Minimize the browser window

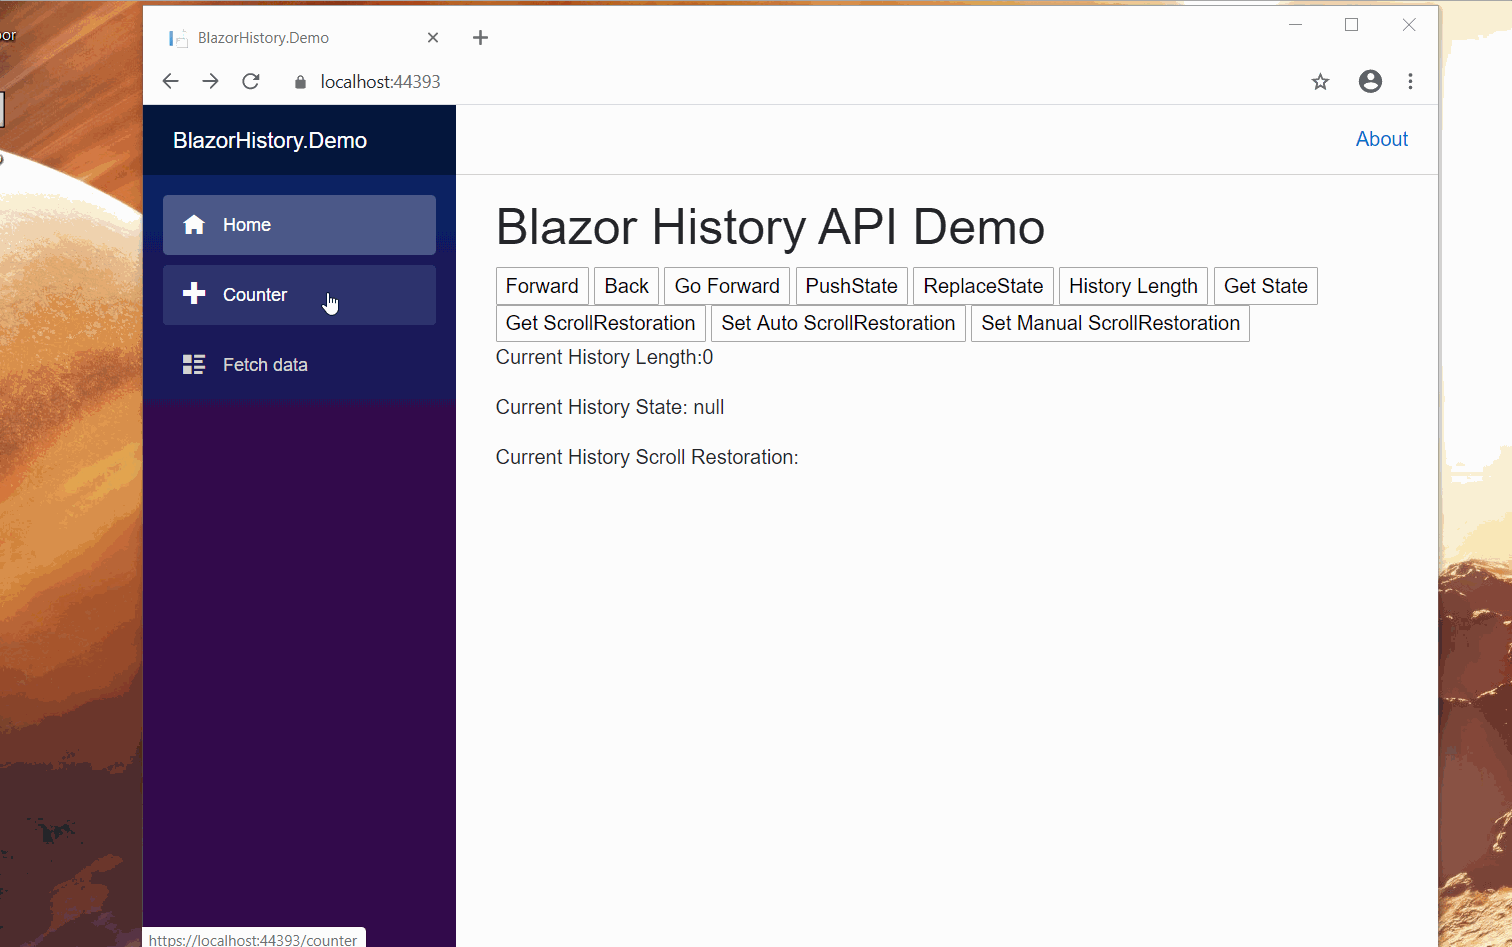[1295, 25]
